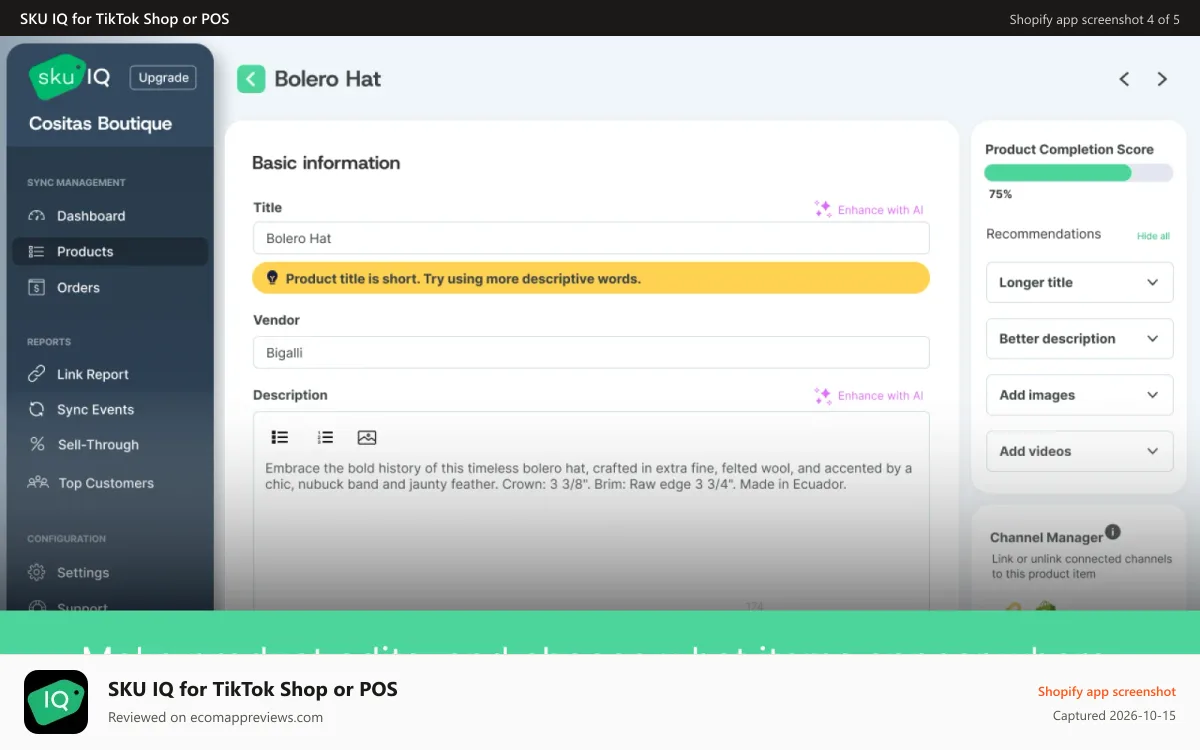
Task: Click the Sync Events refresh icon
Action: [37, 410]
